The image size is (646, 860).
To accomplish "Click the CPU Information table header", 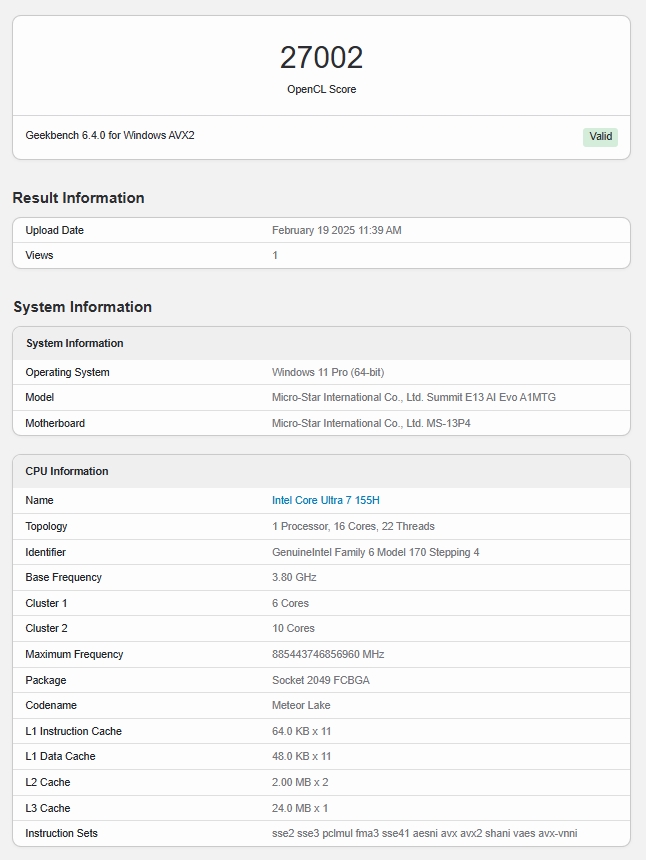I will (321, 472).
